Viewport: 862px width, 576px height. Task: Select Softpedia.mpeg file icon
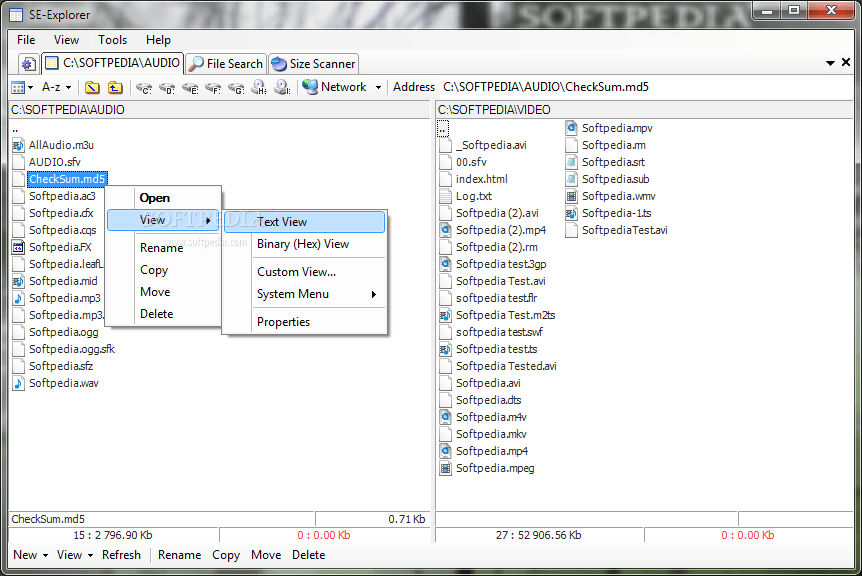tap(445, 468)
